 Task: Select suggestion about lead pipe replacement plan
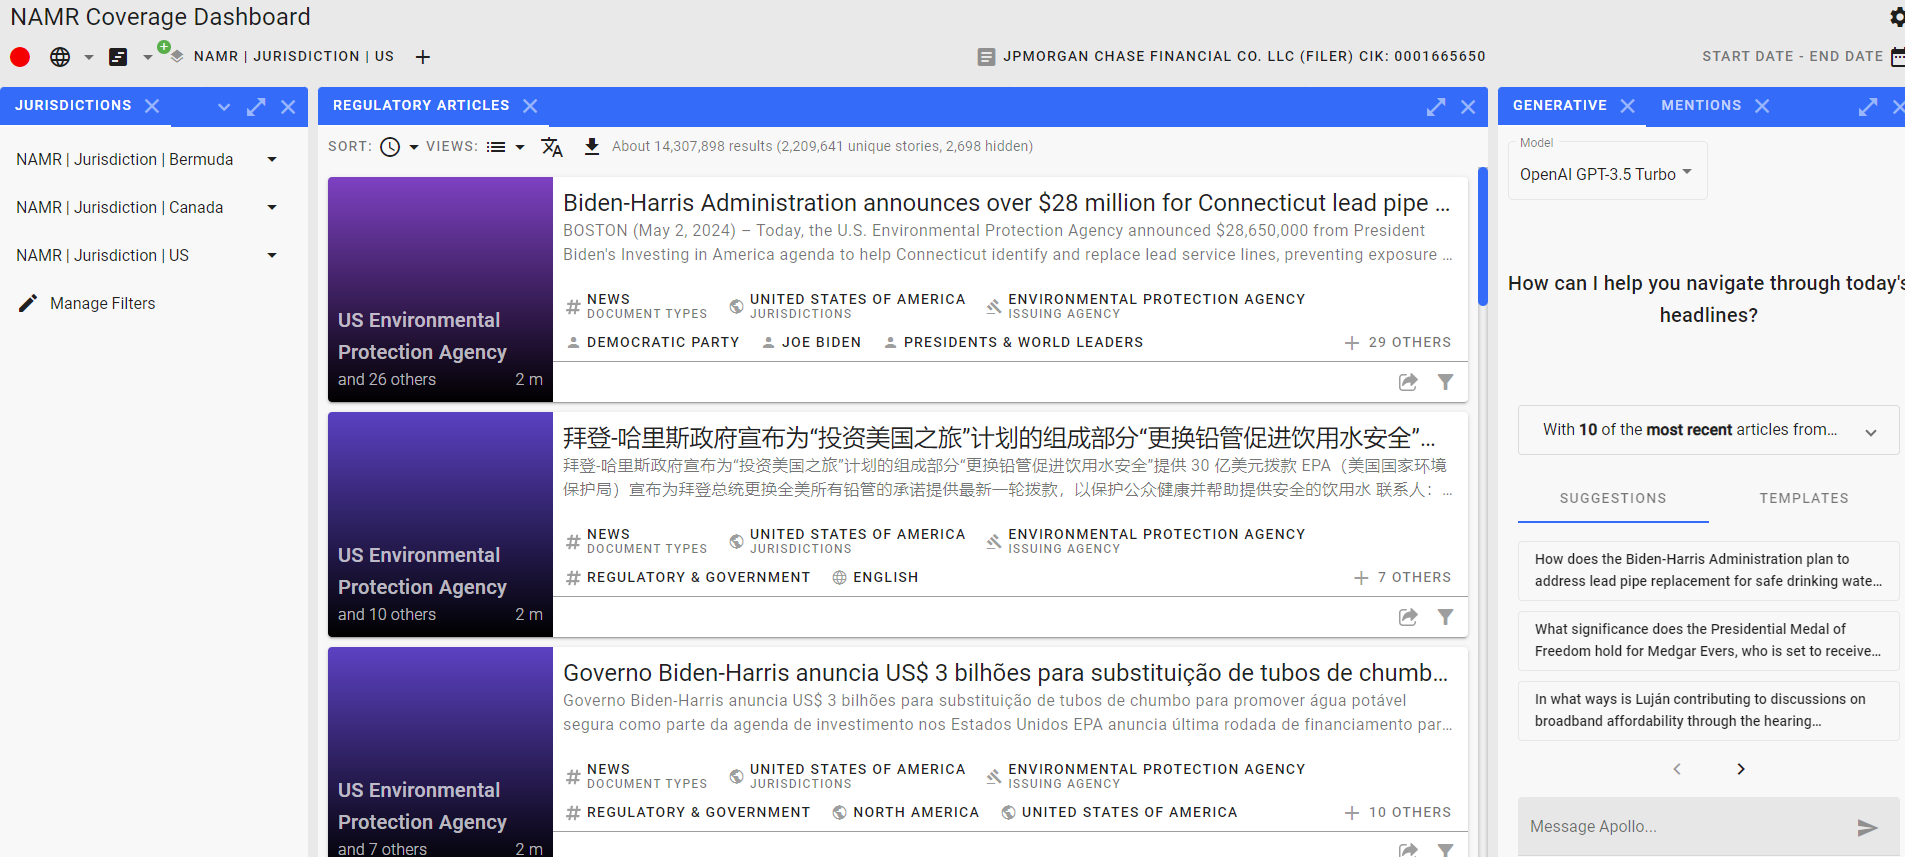click(x=1708, y=570)
